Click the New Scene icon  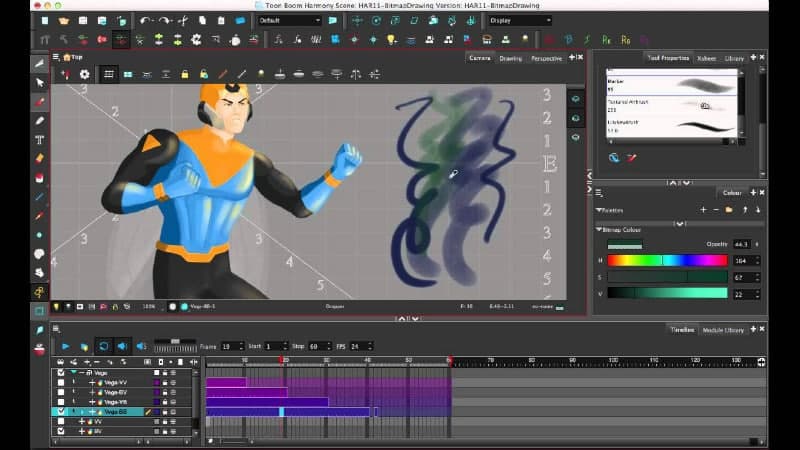45,20
